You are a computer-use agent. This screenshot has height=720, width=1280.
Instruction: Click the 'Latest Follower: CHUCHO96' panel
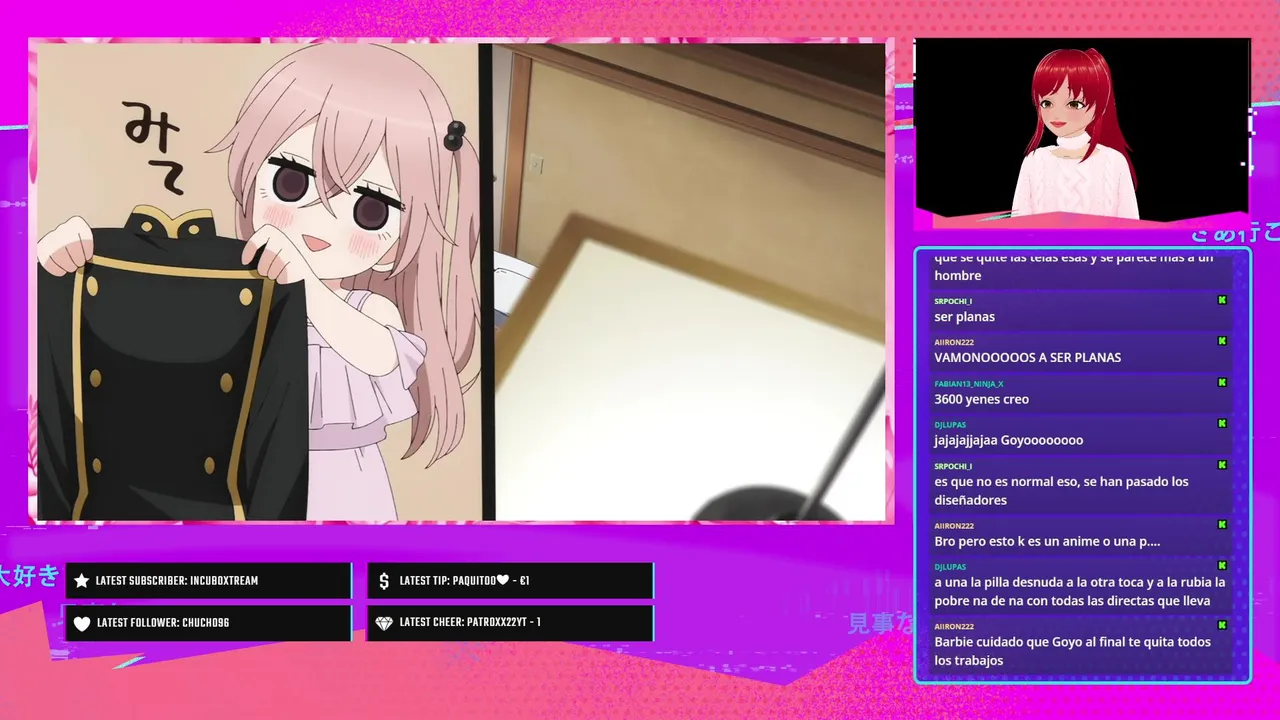coord(208,623)
